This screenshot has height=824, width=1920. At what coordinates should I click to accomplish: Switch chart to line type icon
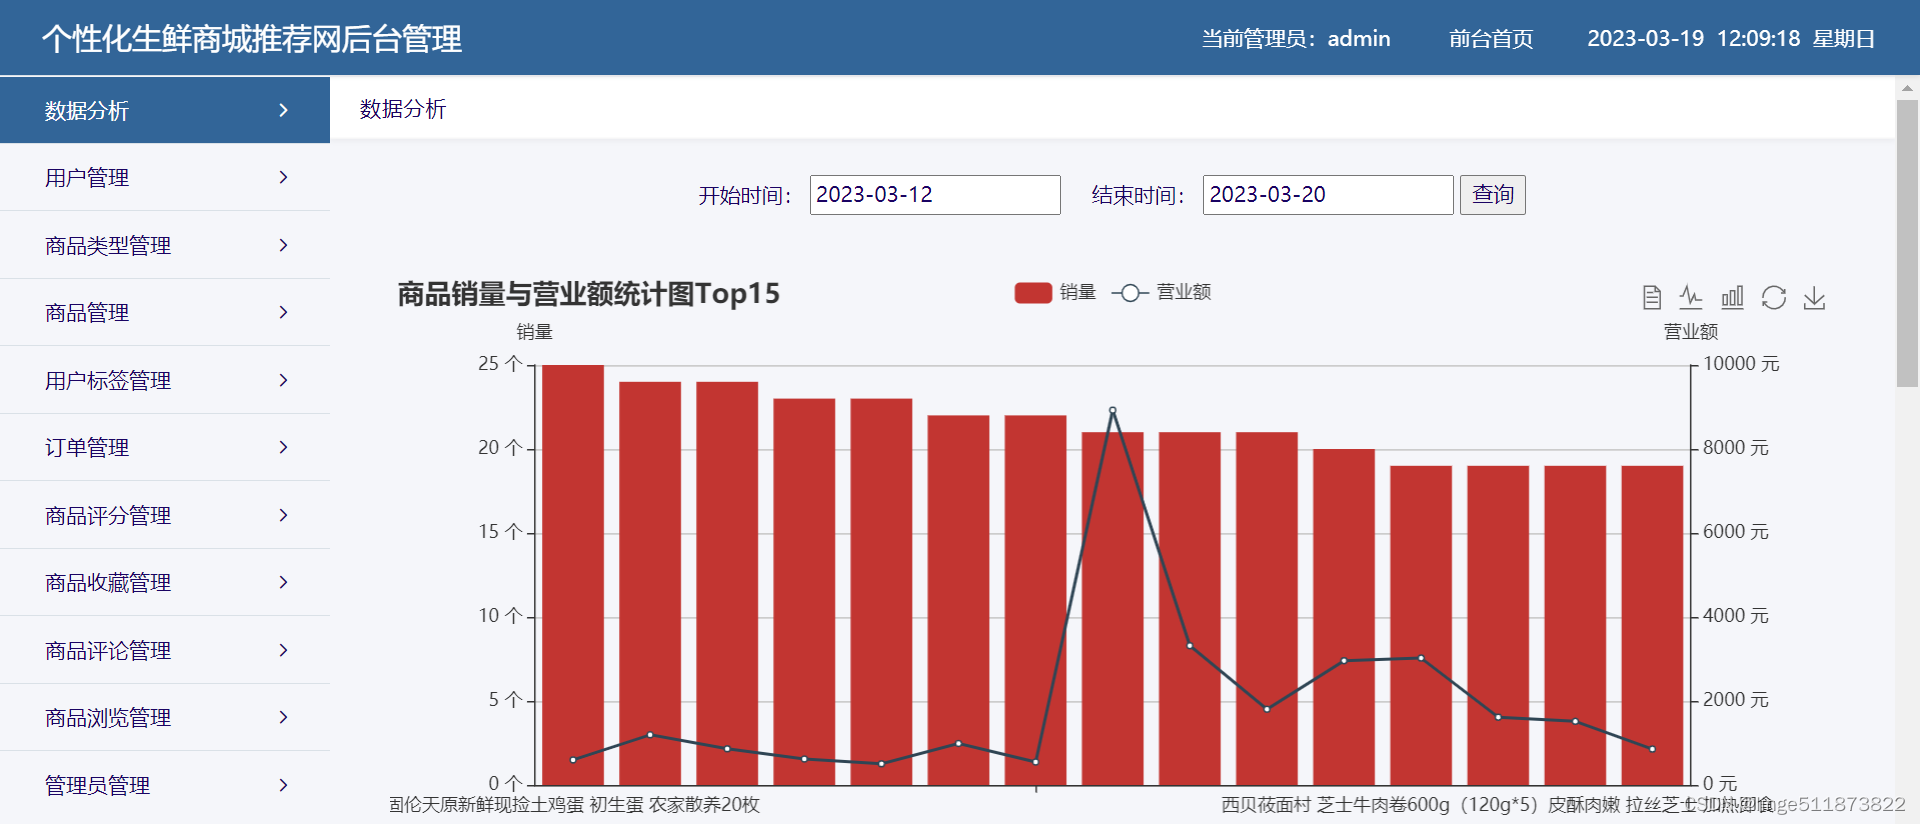(x=1691, y=297)
